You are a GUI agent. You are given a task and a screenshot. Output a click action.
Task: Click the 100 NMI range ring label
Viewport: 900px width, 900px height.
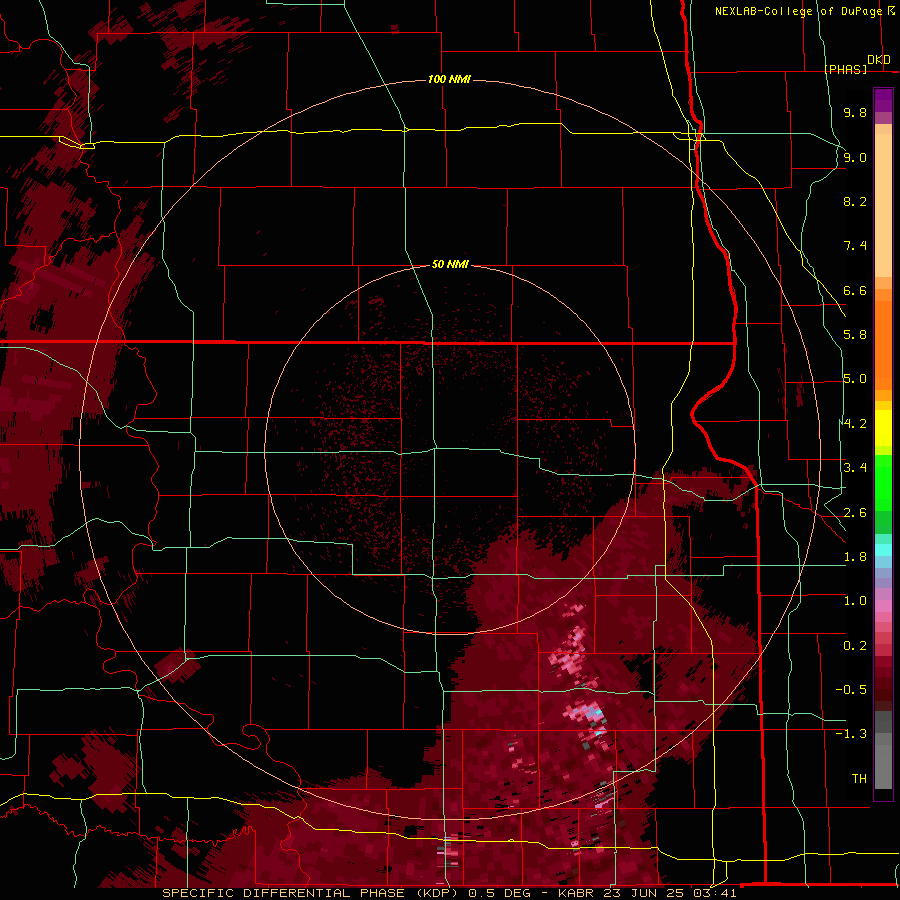(x=449, y=79)
